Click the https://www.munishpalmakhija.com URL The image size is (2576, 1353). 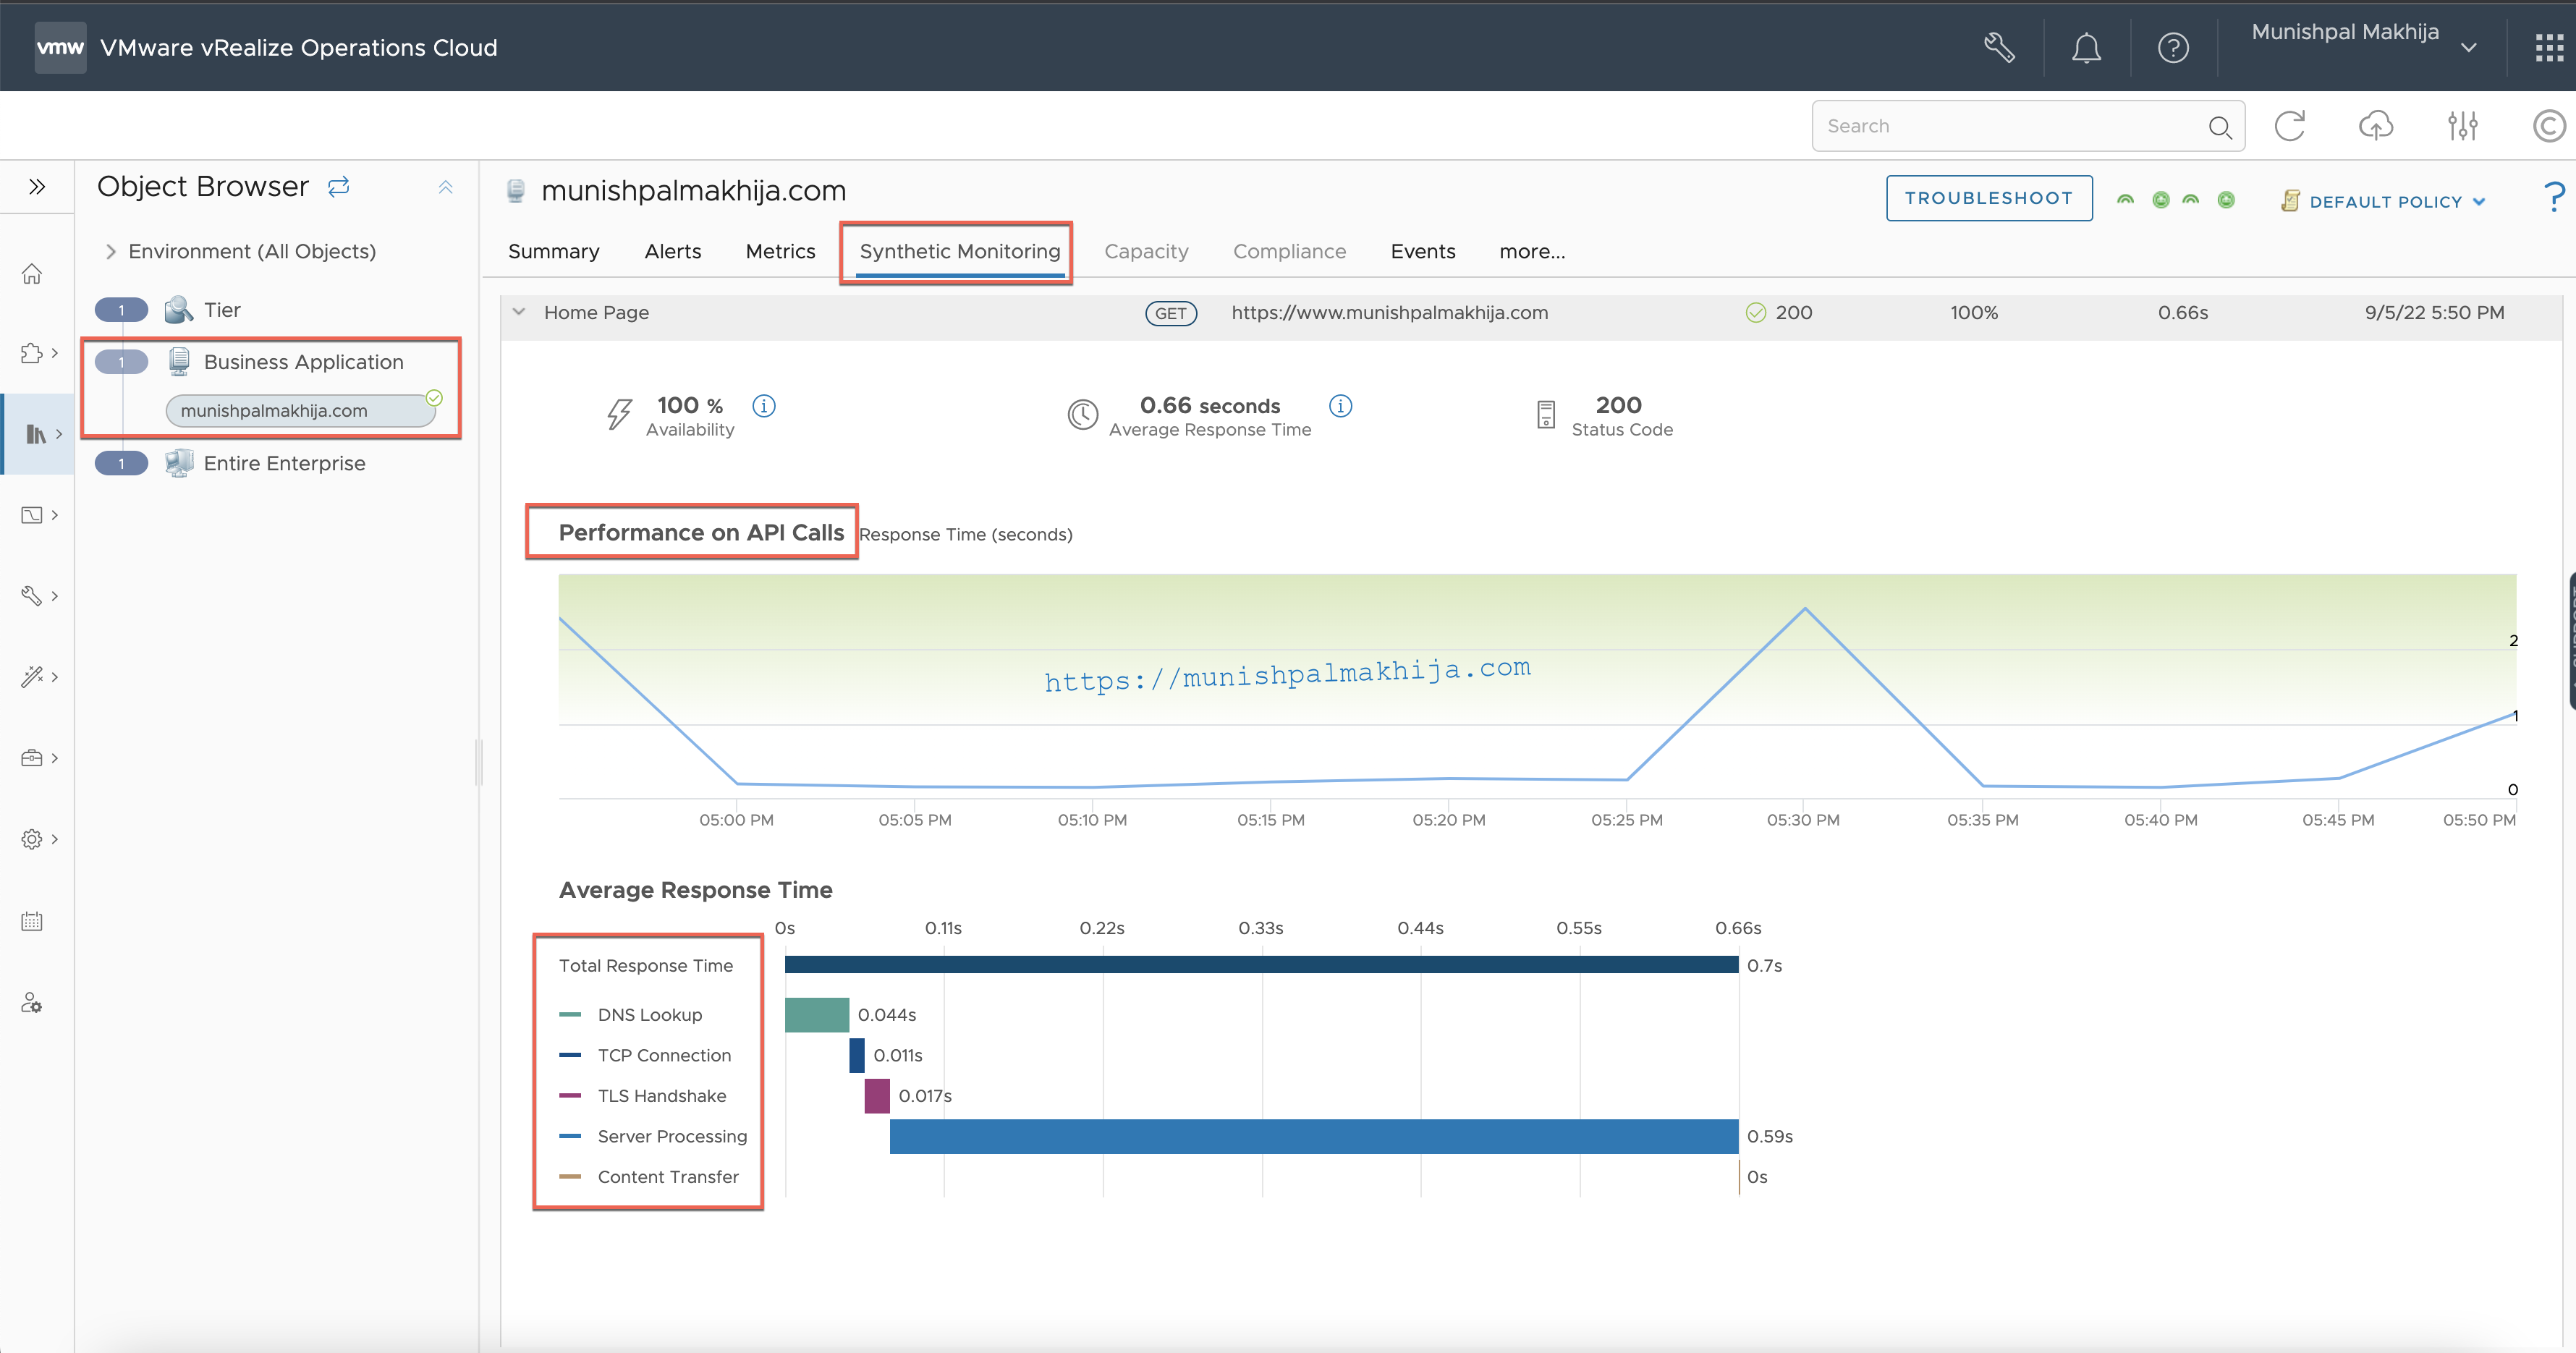coord(1389,312)
